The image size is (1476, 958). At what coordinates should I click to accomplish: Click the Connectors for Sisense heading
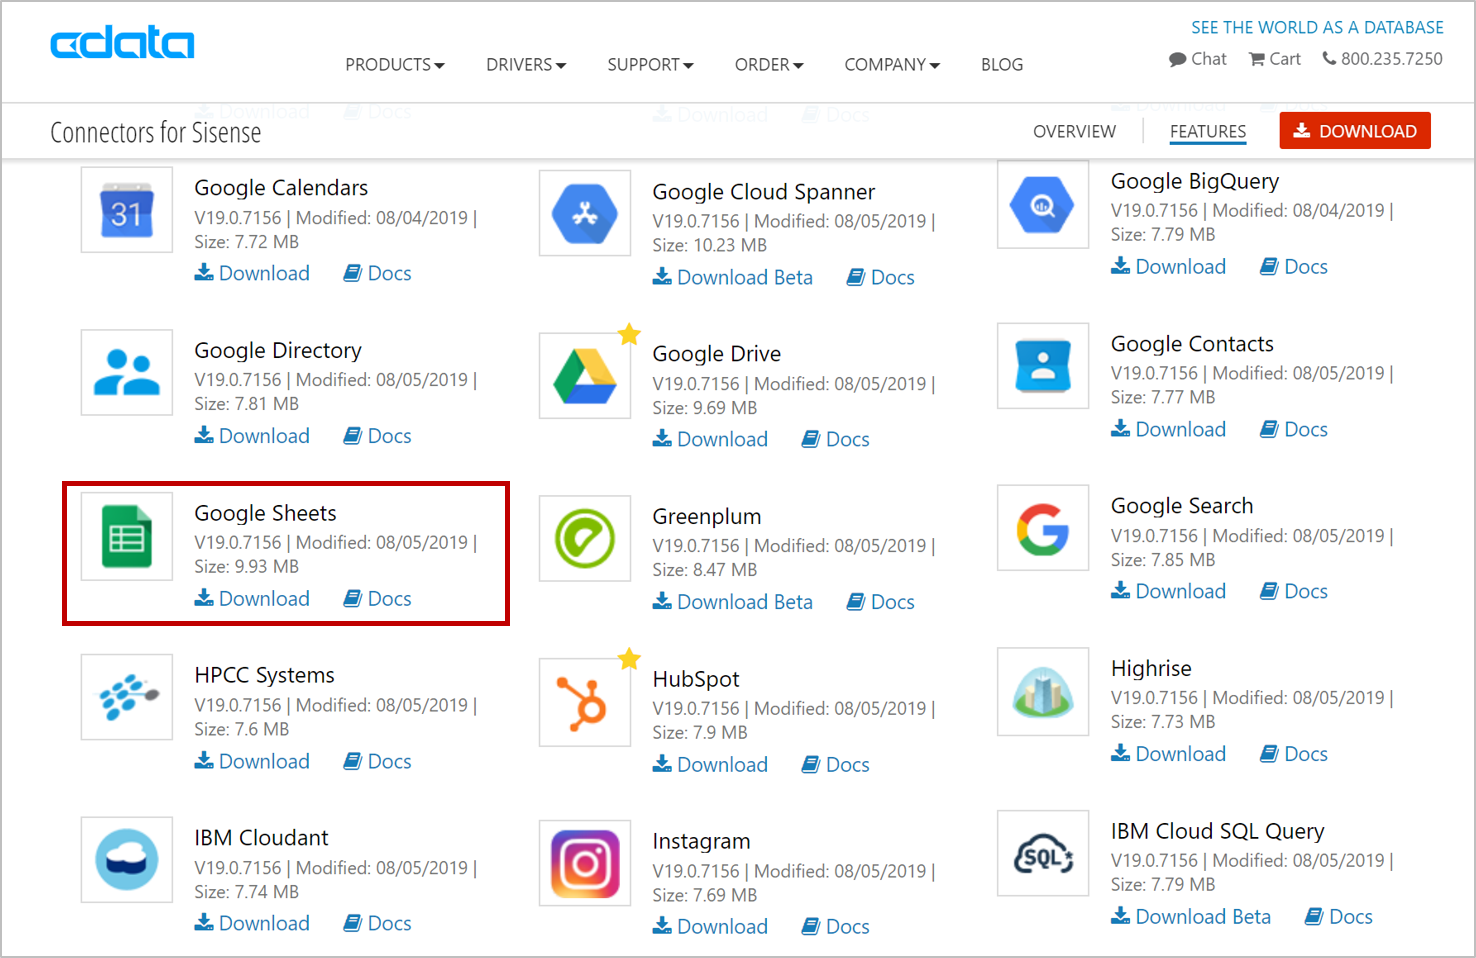tap(155, 133)
